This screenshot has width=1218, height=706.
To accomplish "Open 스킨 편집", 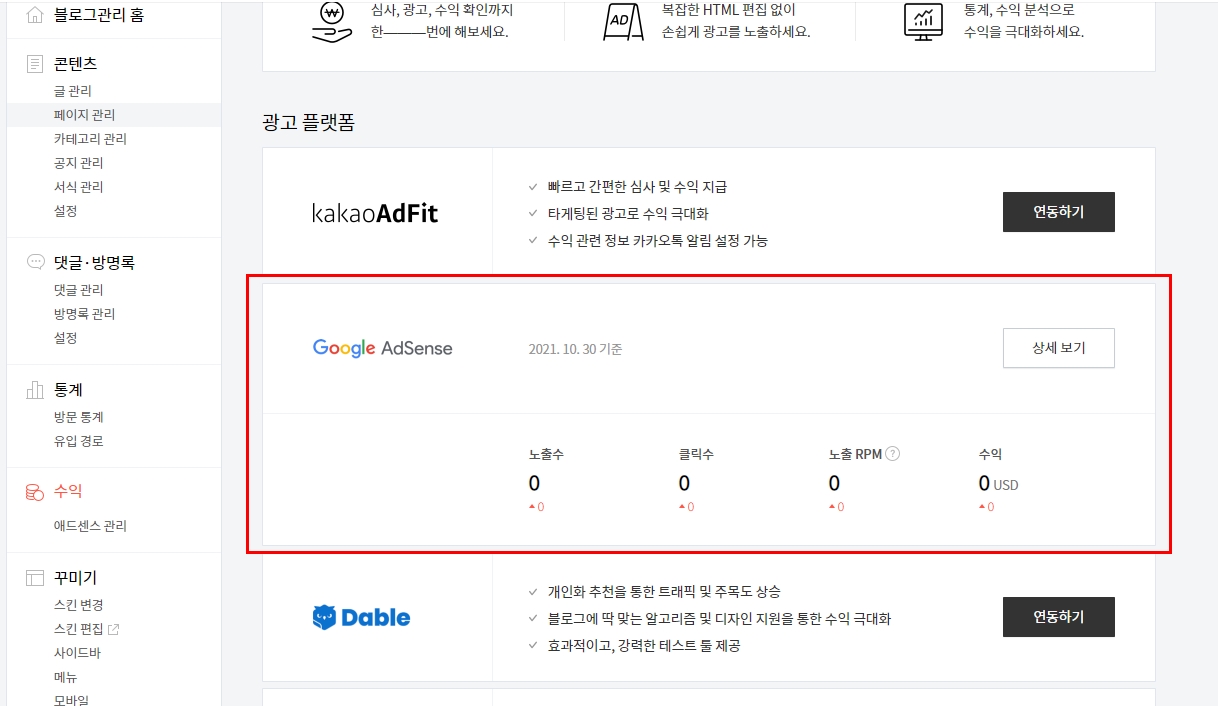I will (78, 629).
